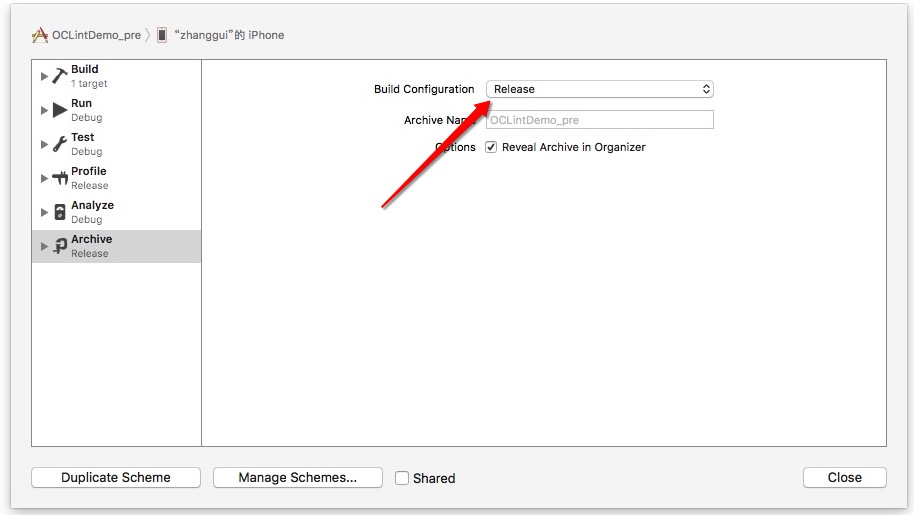The height and width of the screenshot is (515, 914).
Task: Click the Test wrench icon
Action: click(x=60, y=144)
